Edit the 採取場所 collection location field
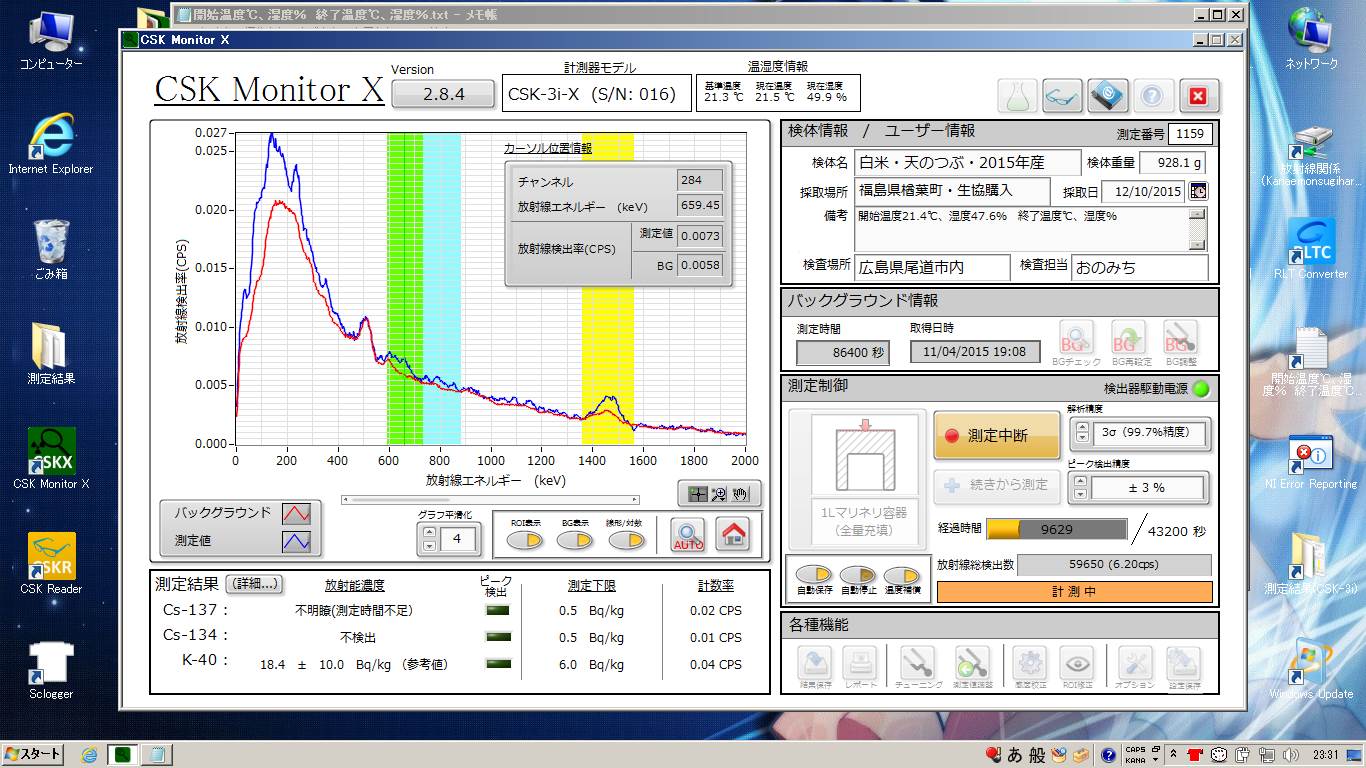Viewport: 1366px width, 768px height. (x=952, y=190)
